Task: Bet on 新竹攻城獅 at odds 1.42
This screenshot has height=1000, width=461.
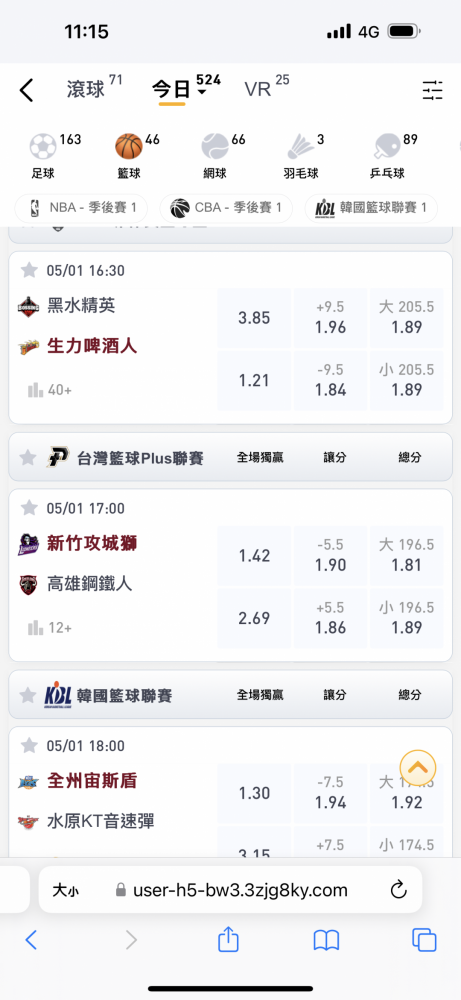Action: point(254,555)
